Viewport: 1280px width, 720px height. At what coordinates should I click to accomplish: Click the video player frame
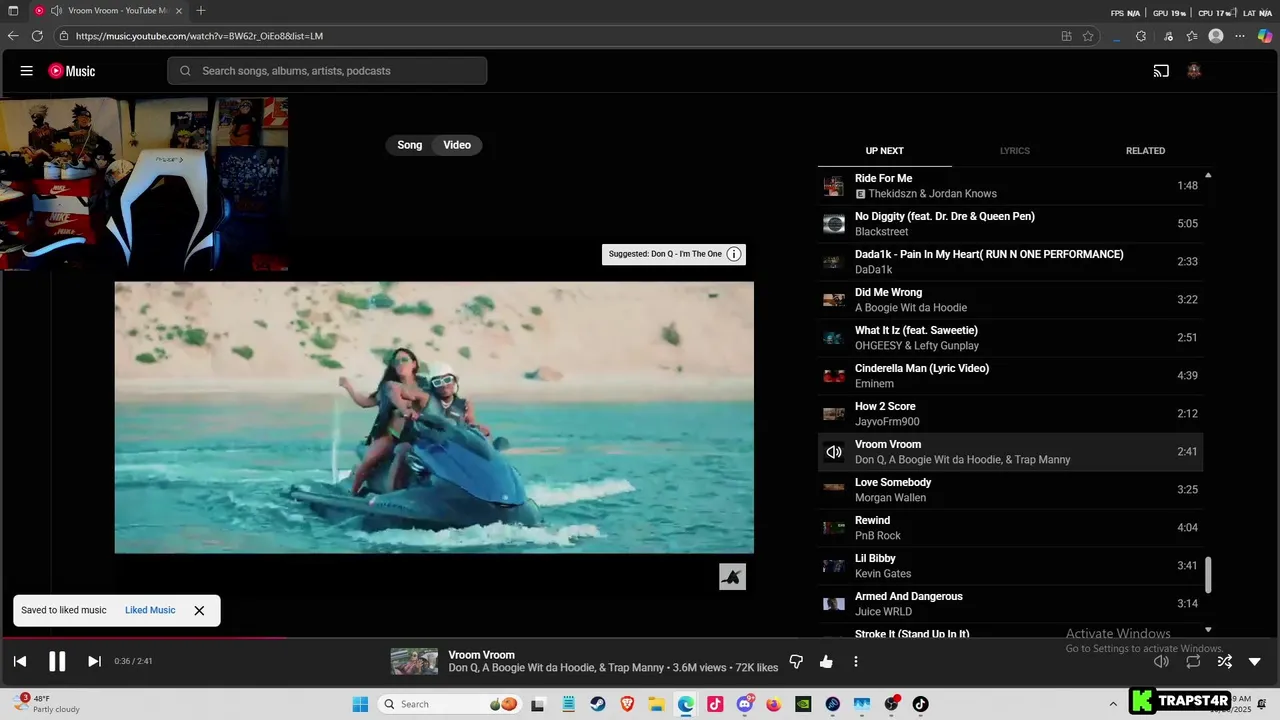(434, 417)
